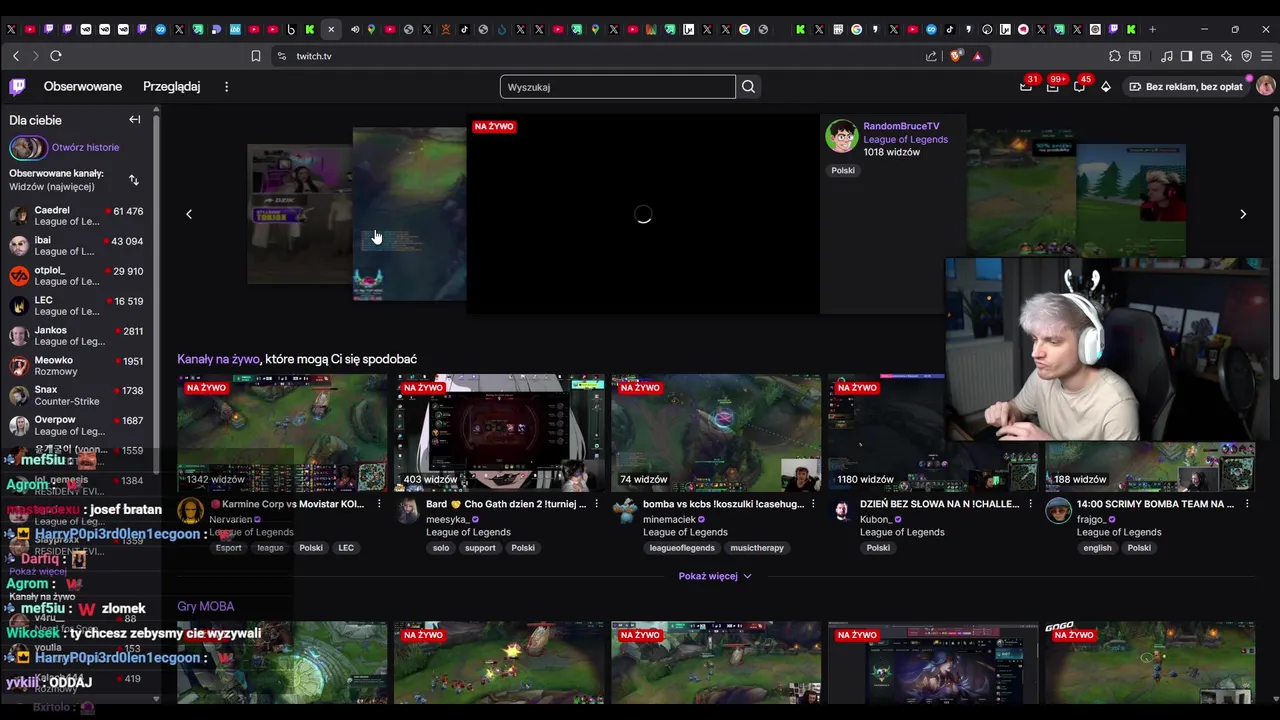
Task: Open Prime loot icon with badge 31
Action: (1026, 87)
